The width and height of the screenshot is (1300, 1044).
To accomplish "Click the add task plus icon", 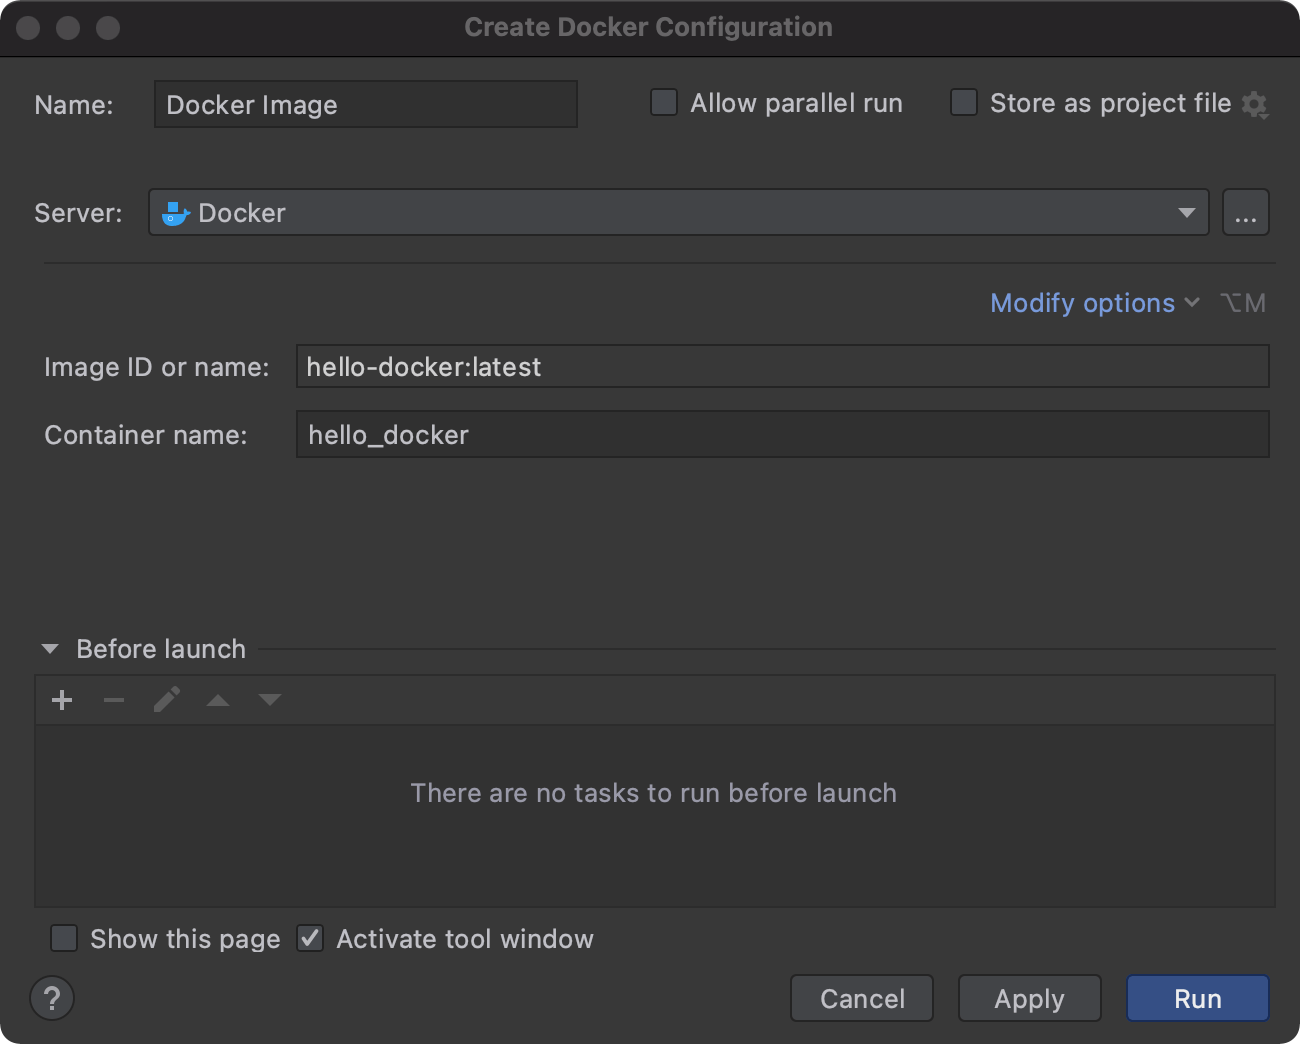I will point(62,700).
